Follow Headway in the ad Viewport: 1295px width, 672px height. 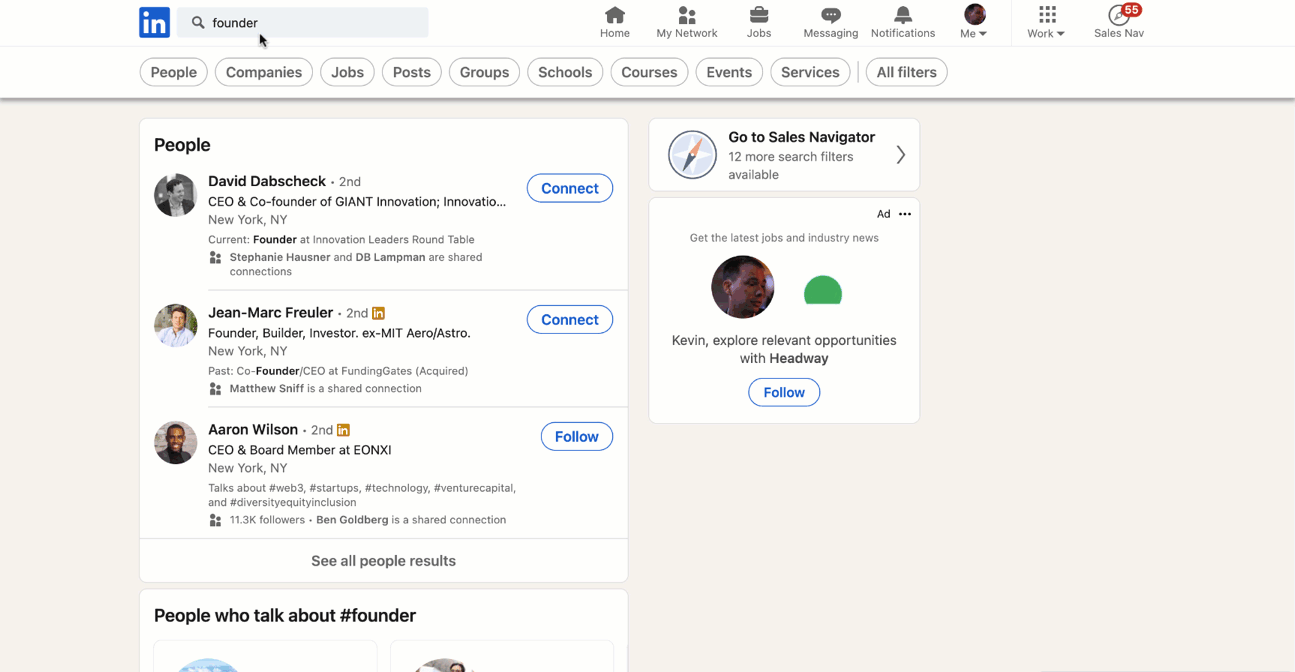pos(784,393)
